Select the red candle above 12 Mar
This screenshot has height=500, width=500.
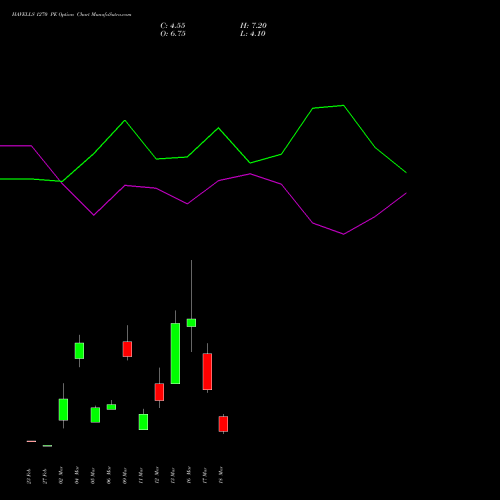[x=159, y=392]
